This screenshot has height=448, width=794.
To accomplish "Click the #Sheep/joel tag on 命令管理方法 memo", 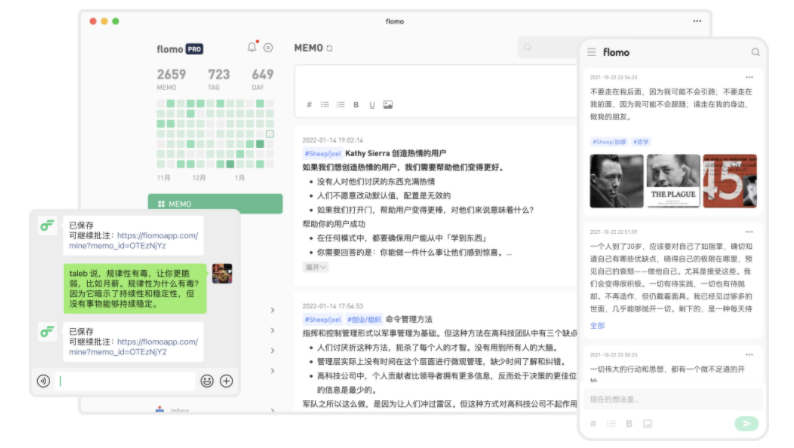I will point(323,319).
